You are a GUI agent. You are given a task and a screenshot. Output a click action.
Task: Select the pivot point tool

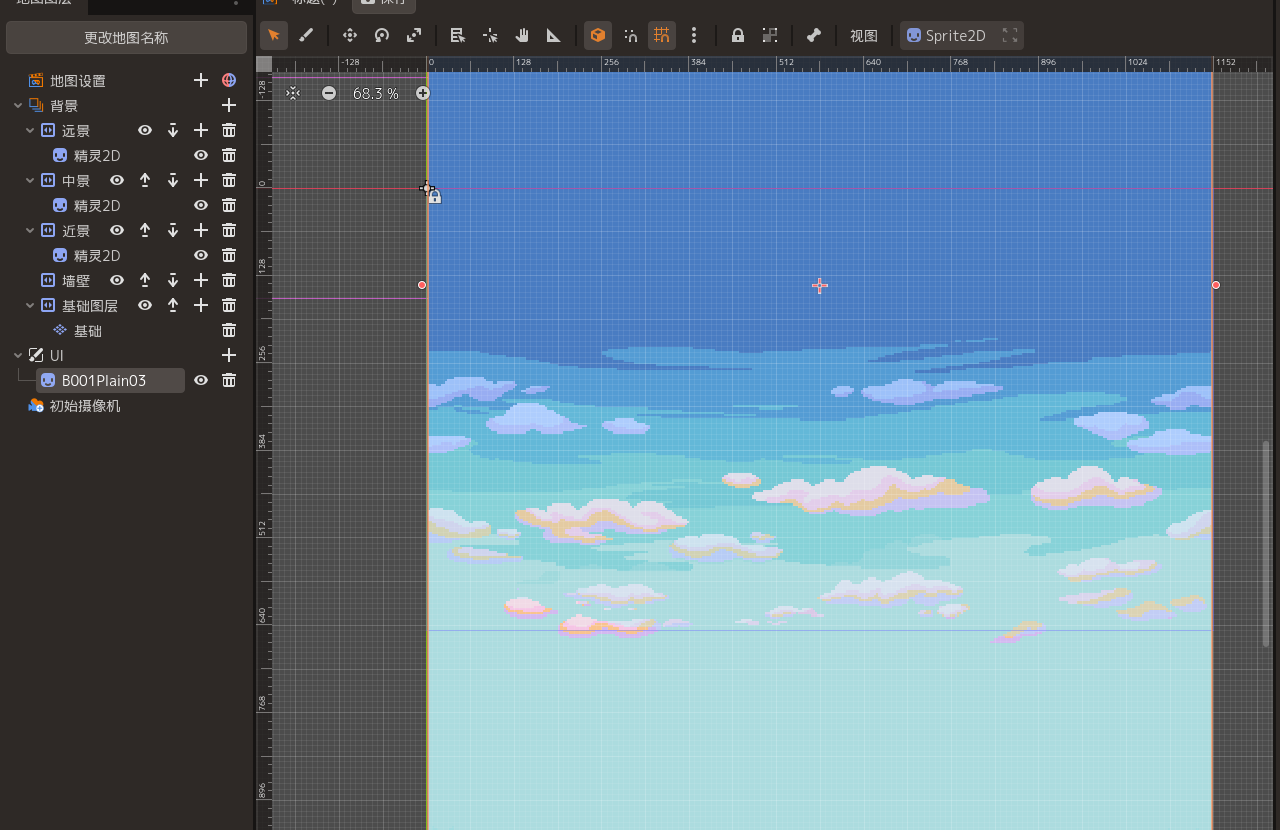pyautogui.click(x=490, y=36)
